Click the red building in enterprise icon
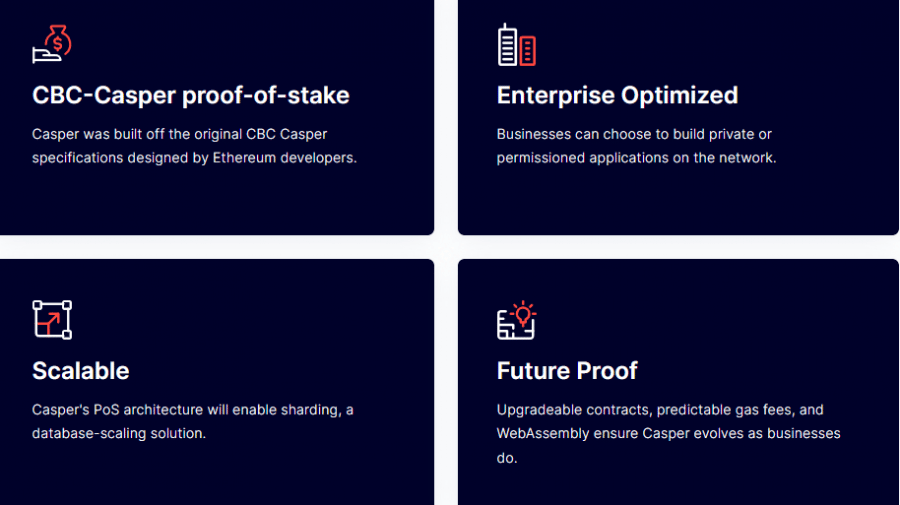This screenshot has height=505, width=900. click(x=528, y=50)
